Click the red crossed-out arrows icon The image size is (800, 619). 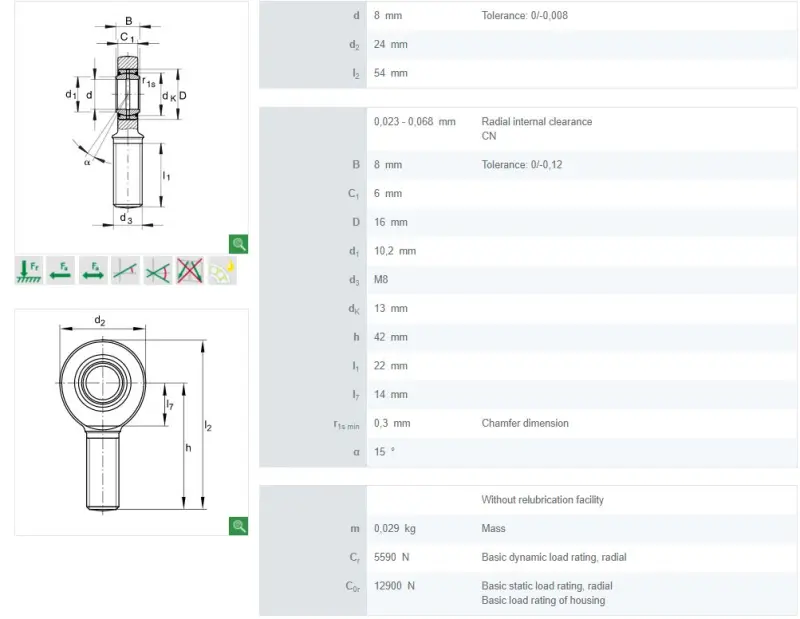click(x=190, y=270)
